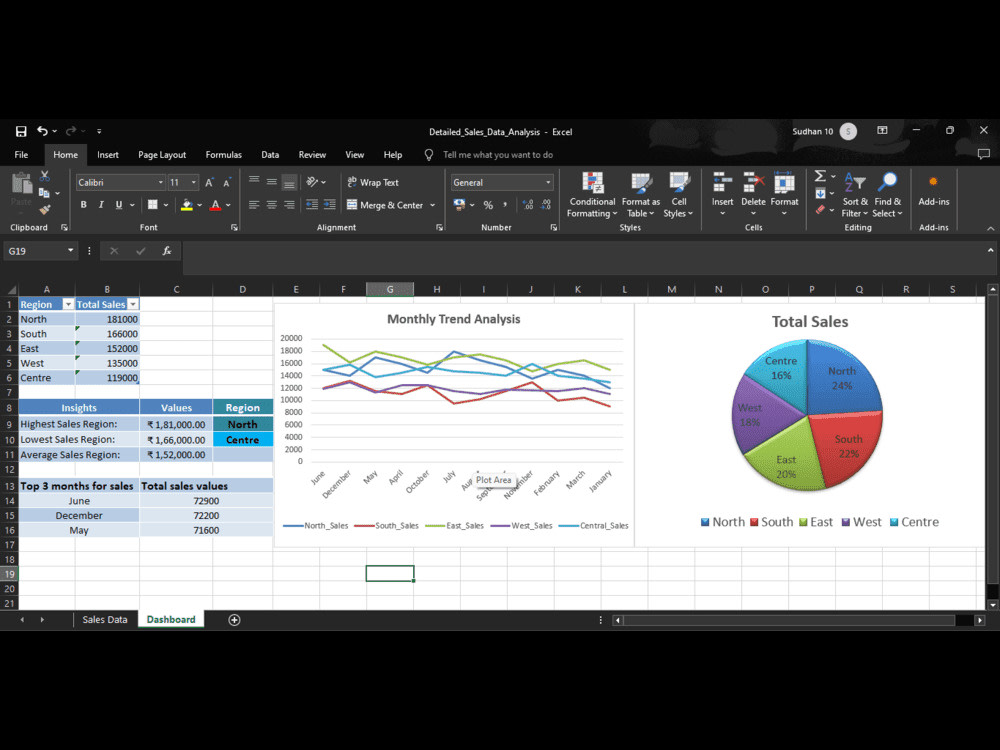Click the Copy icon in Clipboard group
The image size is (1000, 750).
point(44,193)
